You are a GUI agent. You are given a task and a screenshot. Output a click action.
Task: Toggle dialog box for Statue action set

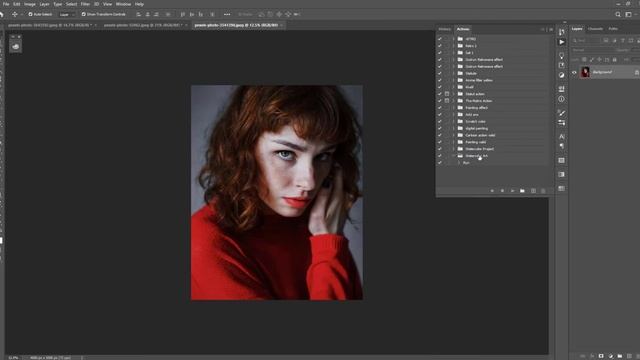447,94
